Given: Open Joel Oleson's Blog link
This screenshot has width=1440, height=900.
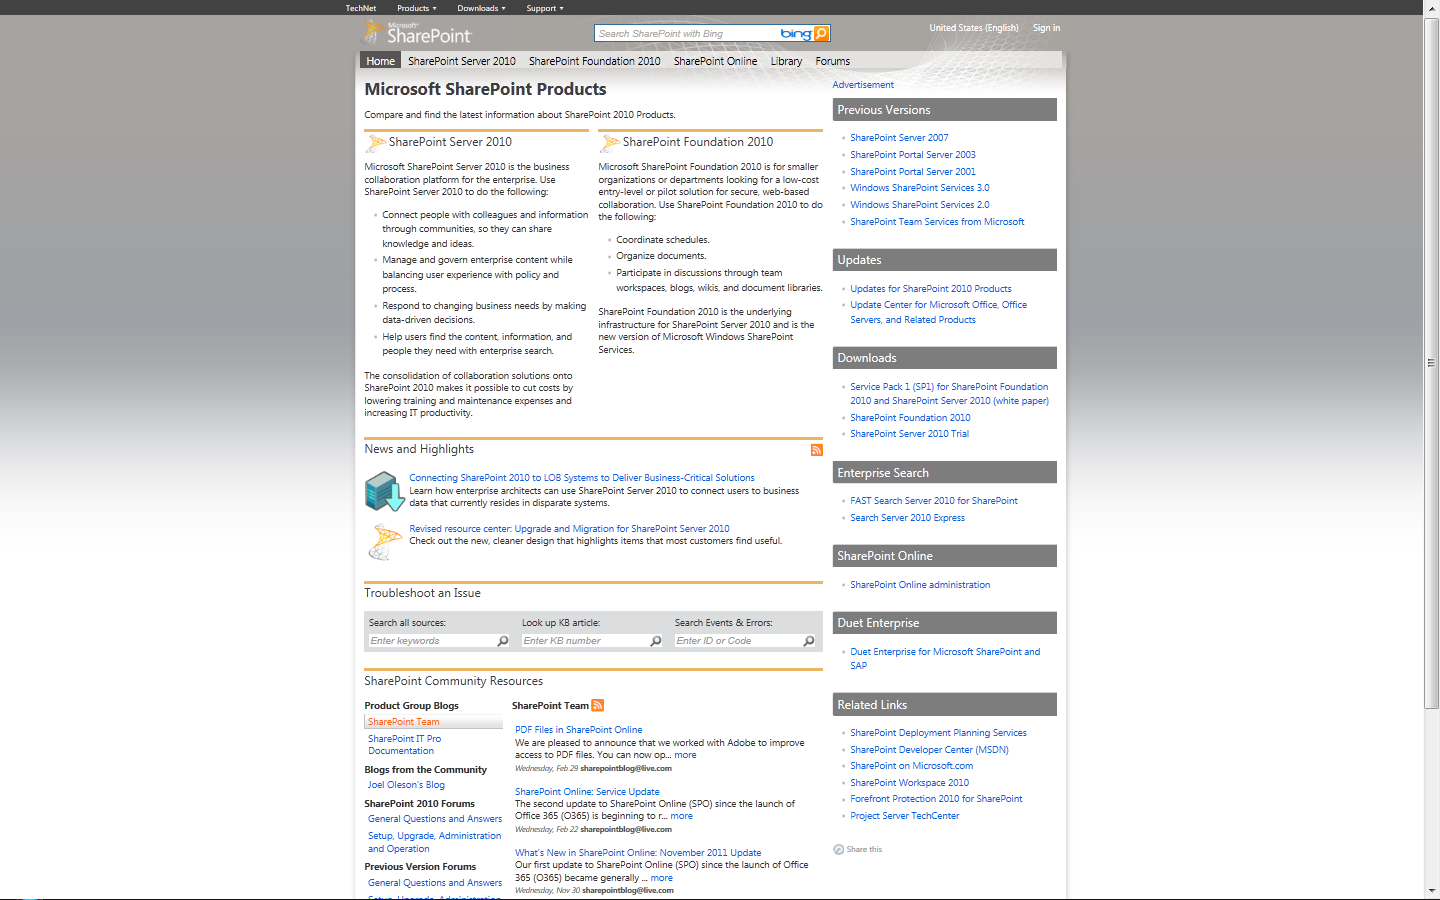Looking at the screenshot, I should coord(406,785).
